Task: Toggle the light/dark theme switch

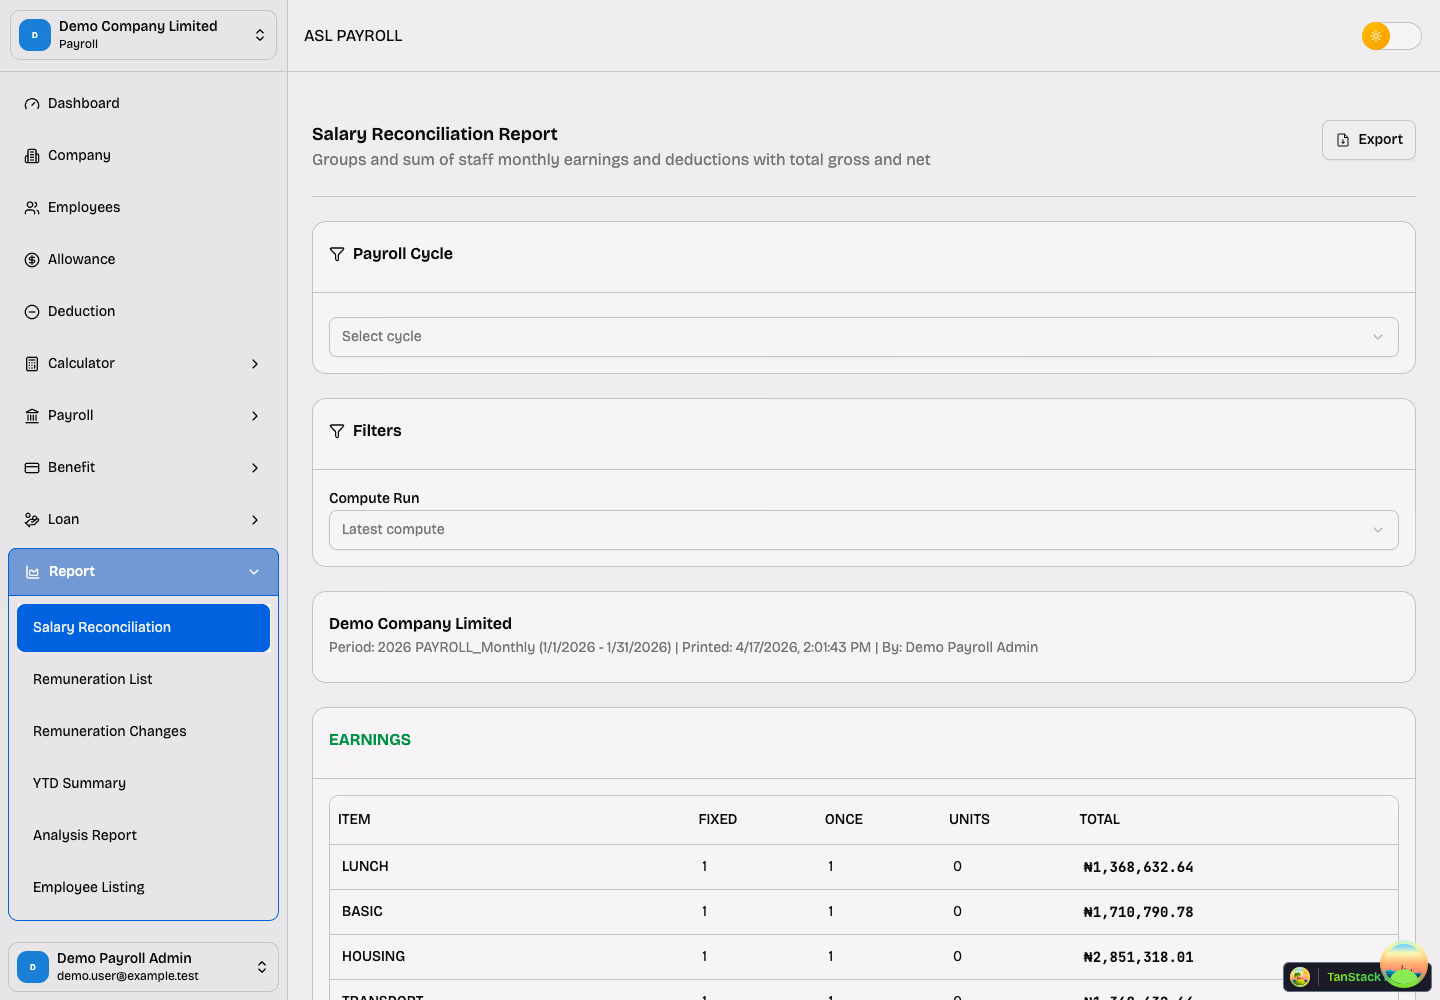Action: click(x=1391, y=35)
